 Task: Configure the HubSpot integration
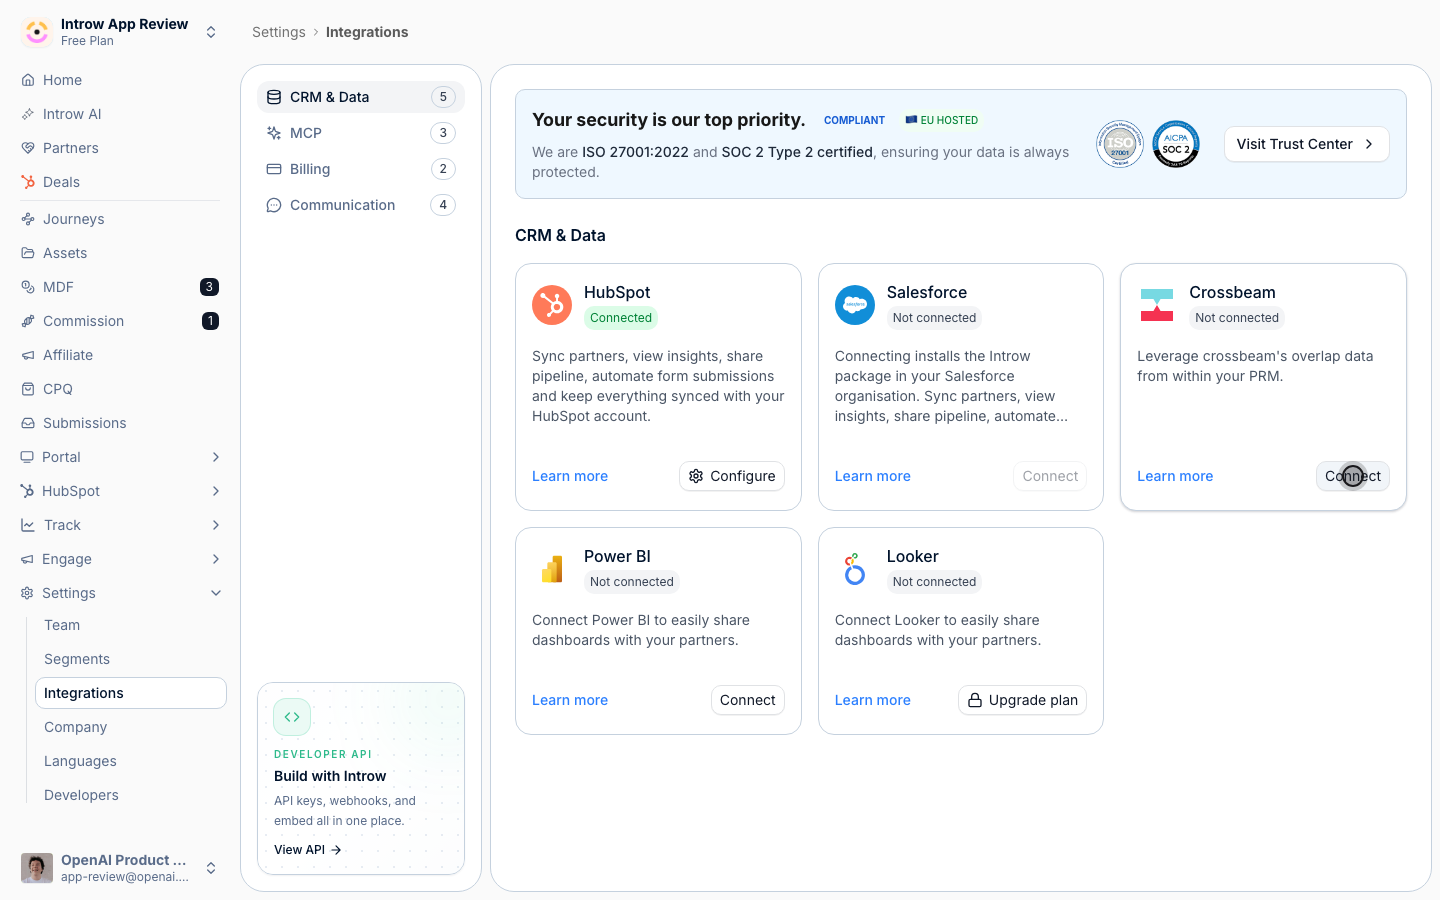pos(732,476)
